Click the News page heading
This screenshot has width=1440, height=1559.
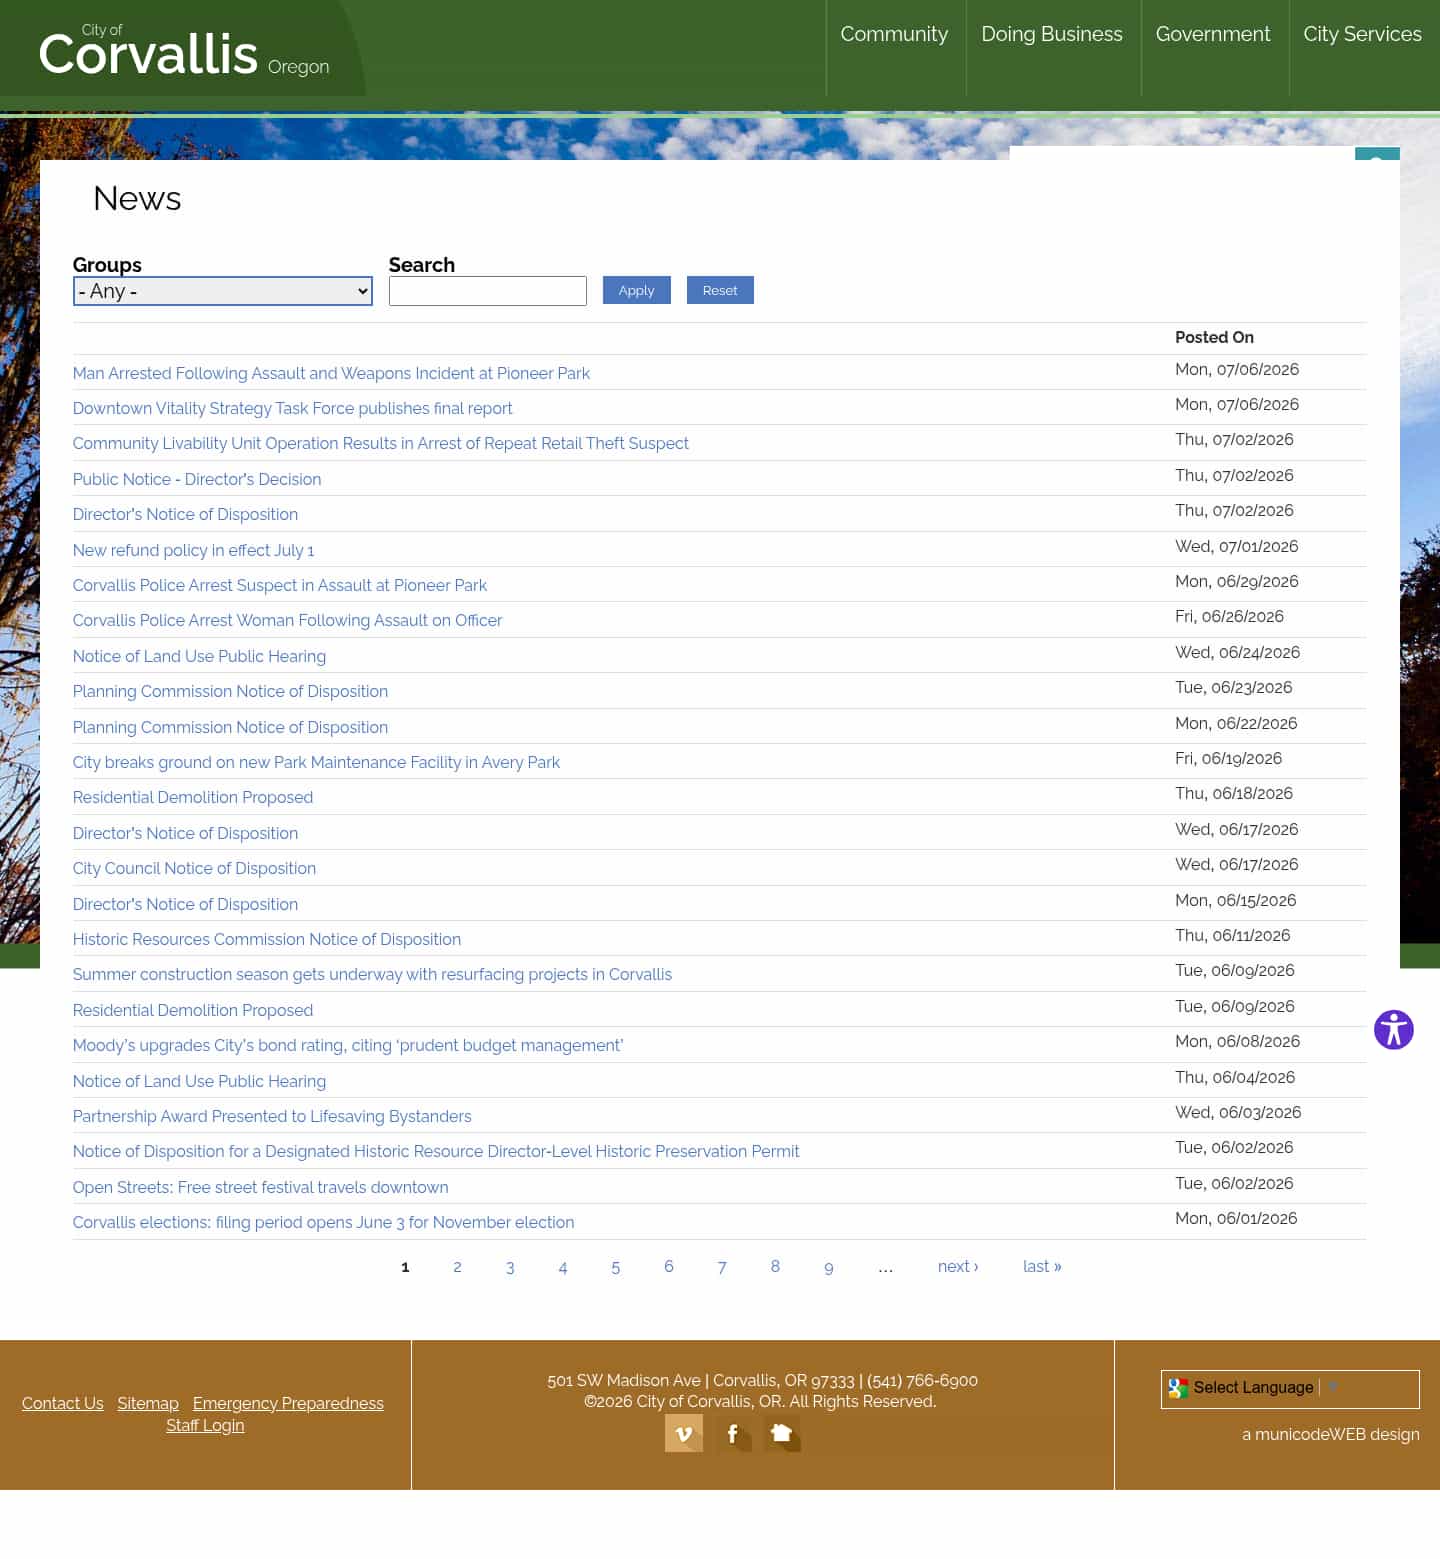[137, 198]
